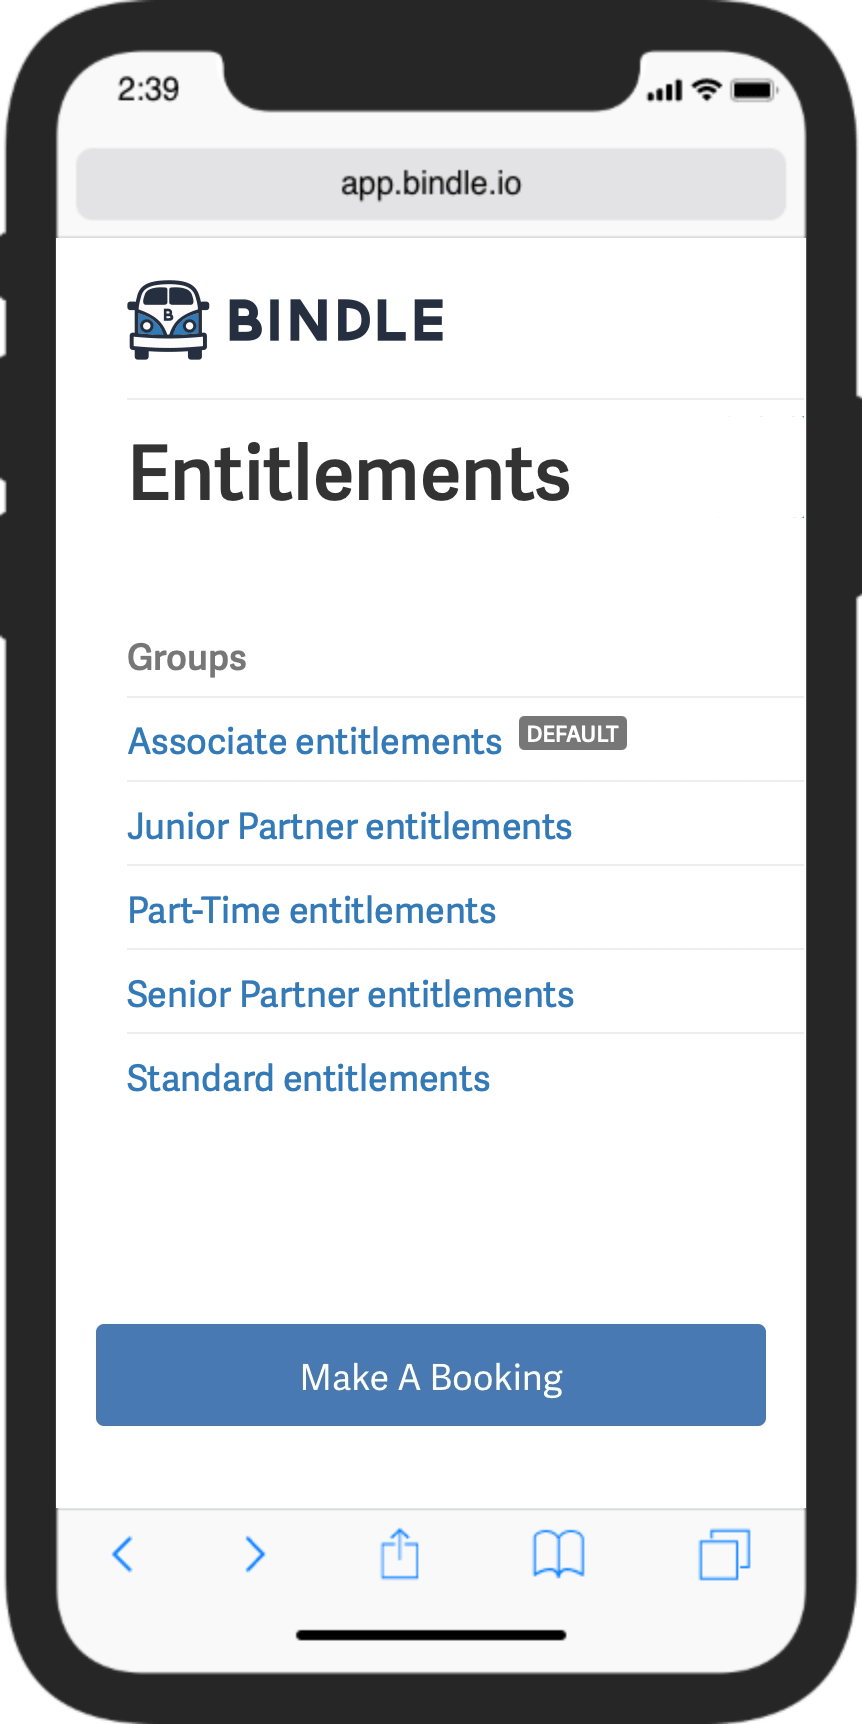Tap the Safari forward arrow
This screenshot has width=862, height=1724.
pyautogui.click(x=255, y=1554)
